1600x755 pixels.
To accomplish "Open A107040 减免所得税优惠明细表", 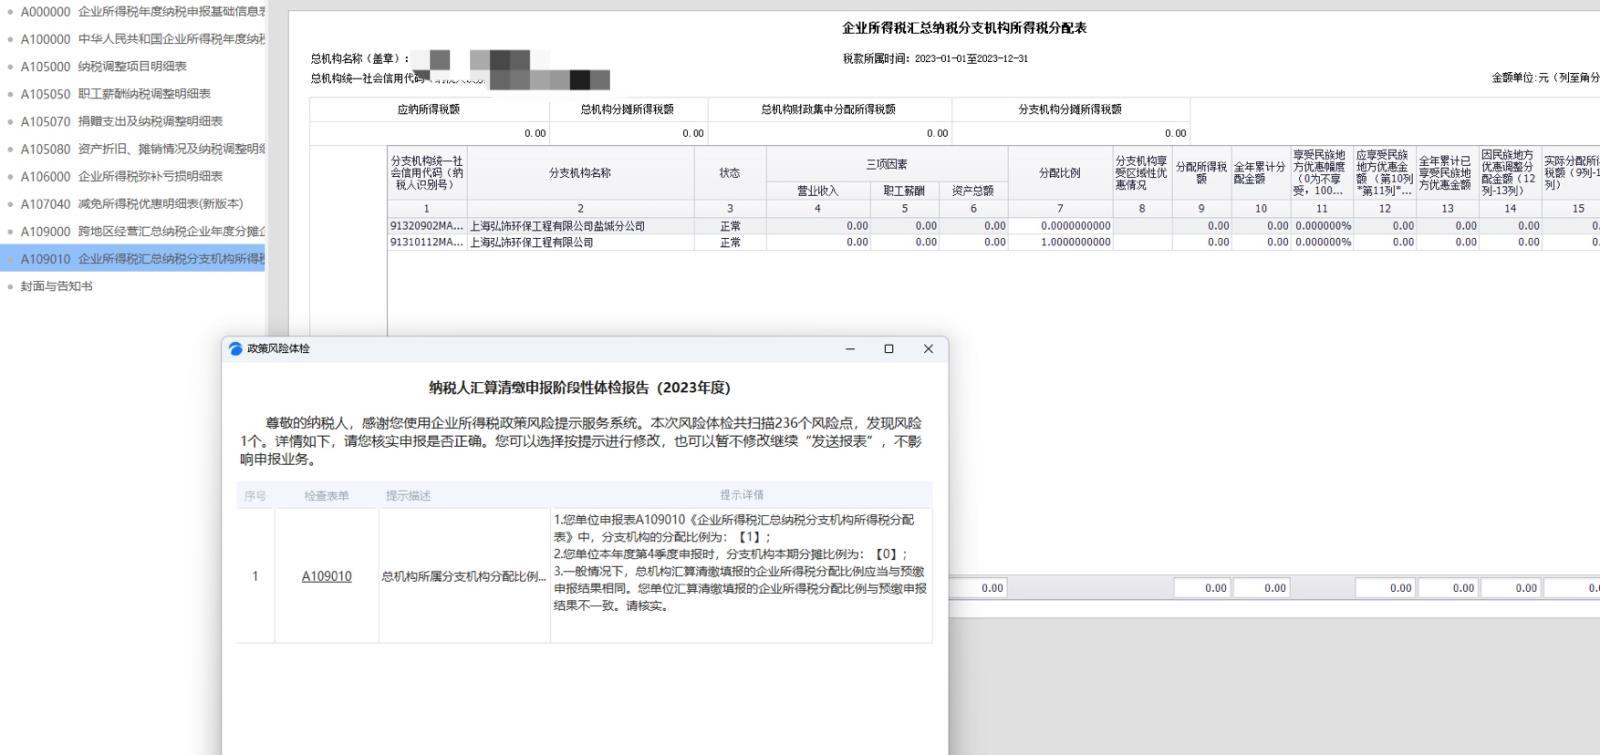I will [132, 204].
